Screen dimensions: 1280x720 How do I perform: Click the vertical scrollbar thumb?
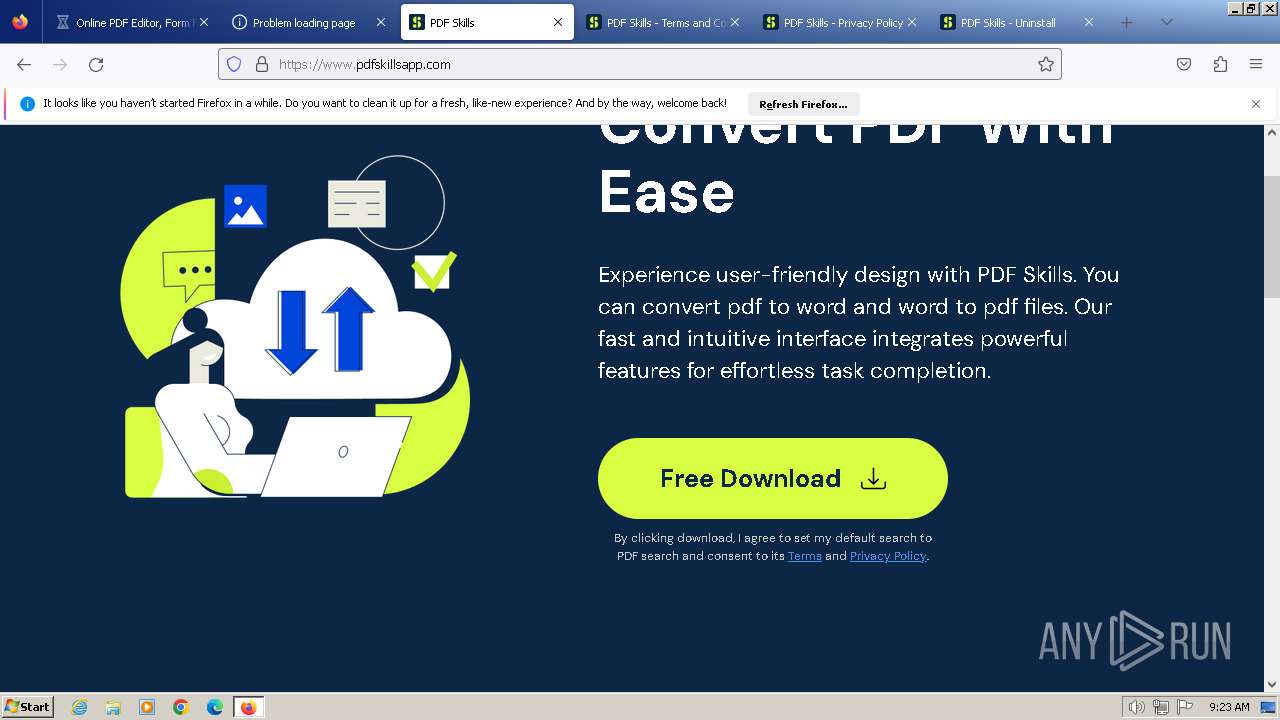(x=1272, y=236)
